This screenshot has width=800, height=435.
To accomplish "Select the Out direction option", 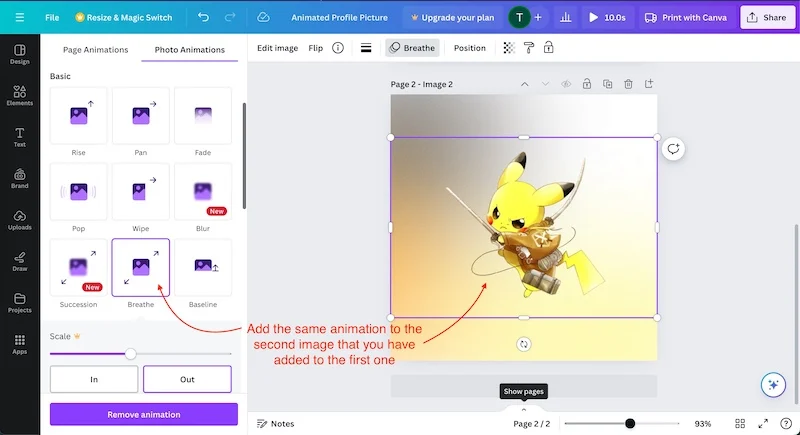I will (187, 379).
